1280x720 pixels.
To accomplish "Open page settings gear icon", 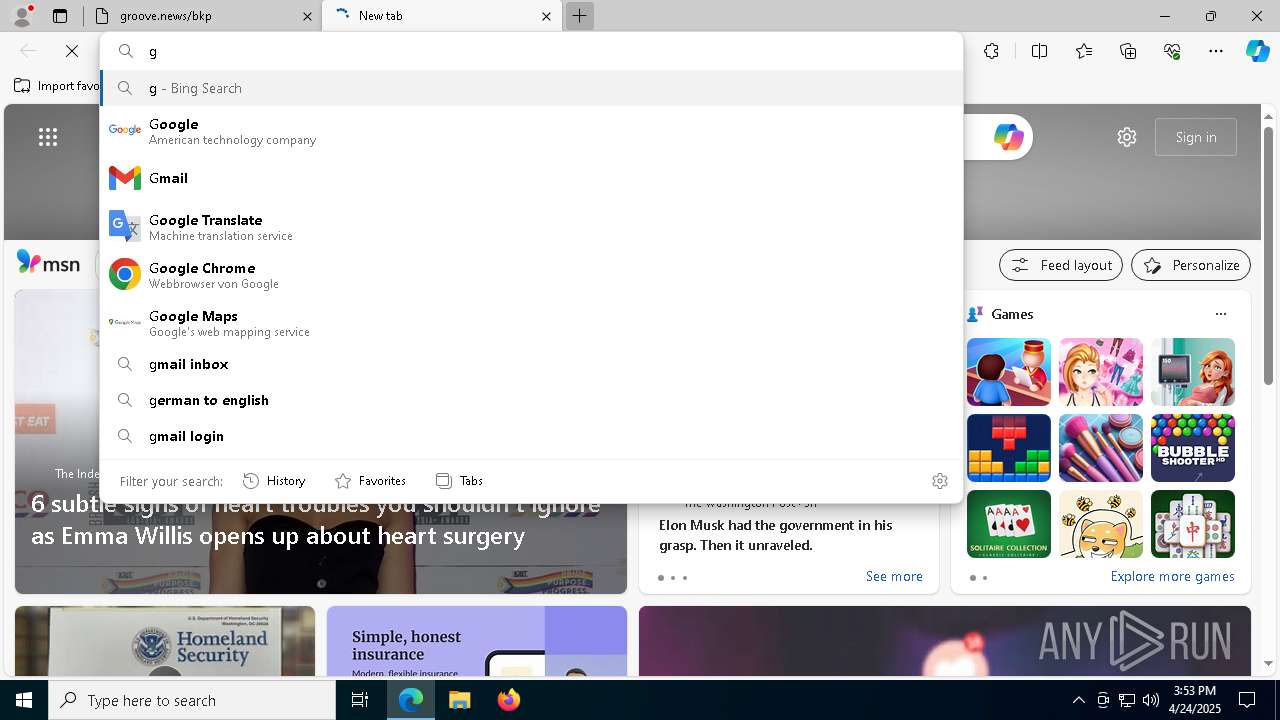I will point(1127,137).
